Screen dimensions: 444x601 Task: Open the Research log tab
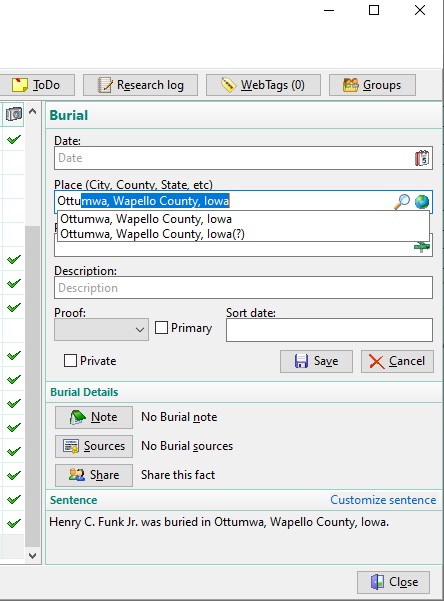(x=140, y=85)
